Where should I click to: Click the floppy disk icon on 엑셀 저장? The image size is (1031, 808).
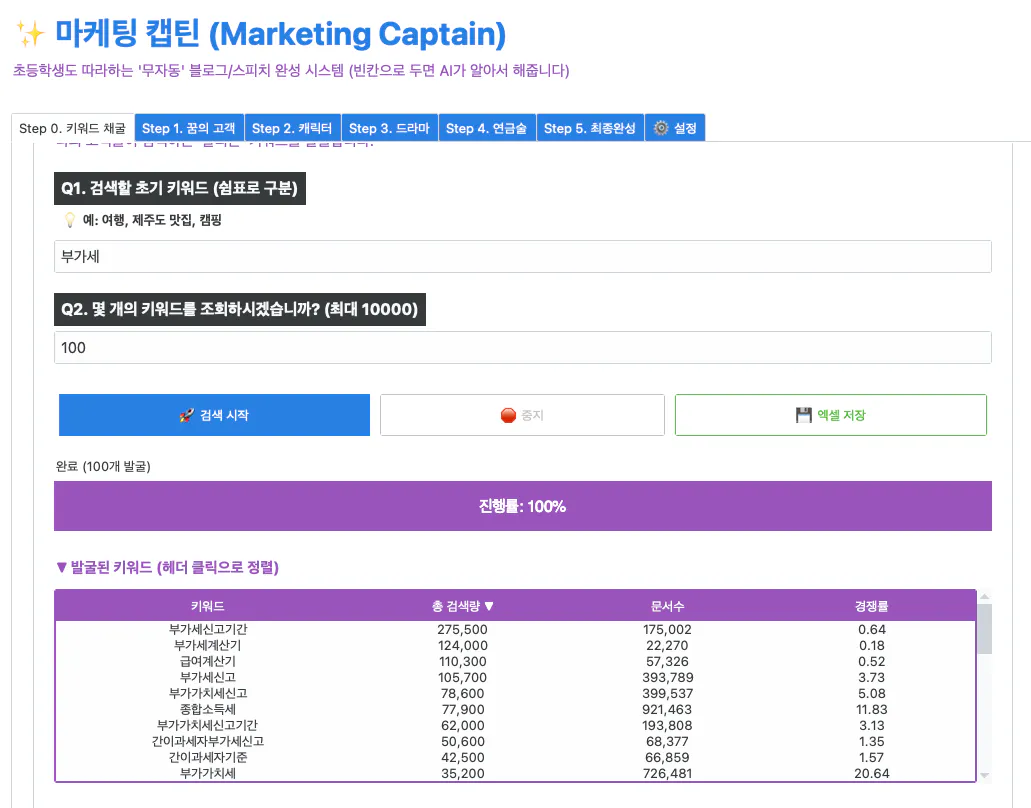point(805,415)
